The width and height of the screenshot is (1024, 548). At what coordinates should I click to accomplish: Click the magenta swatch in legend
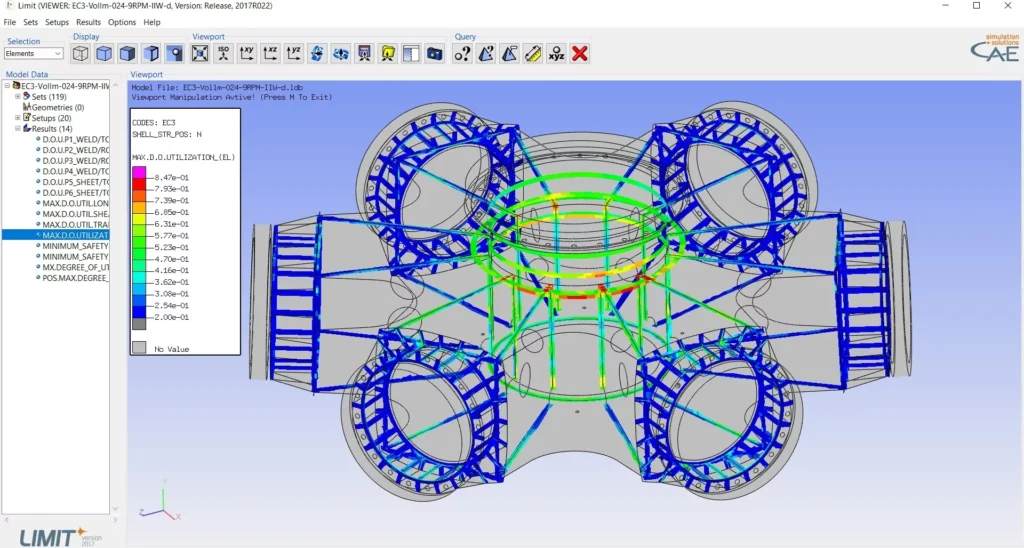coord(139,172)
